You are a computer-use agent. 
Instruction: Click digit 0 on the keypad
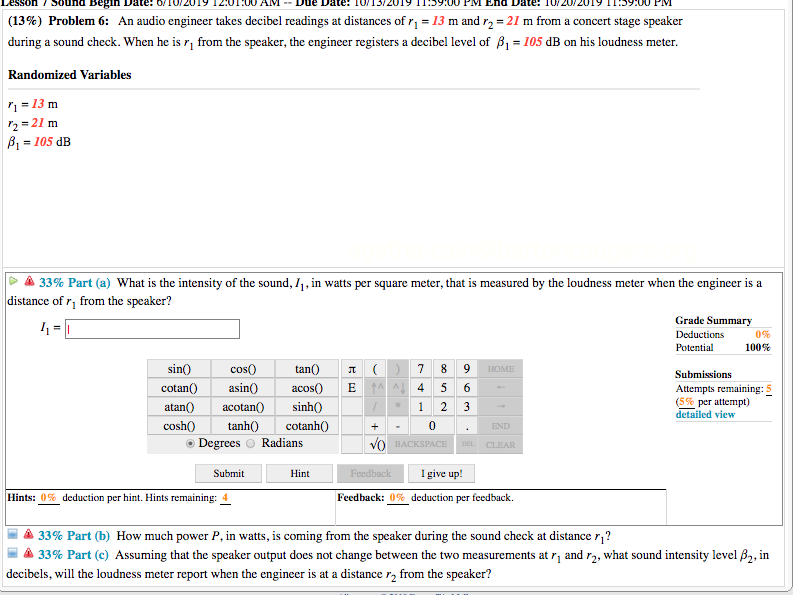(432, 426)
